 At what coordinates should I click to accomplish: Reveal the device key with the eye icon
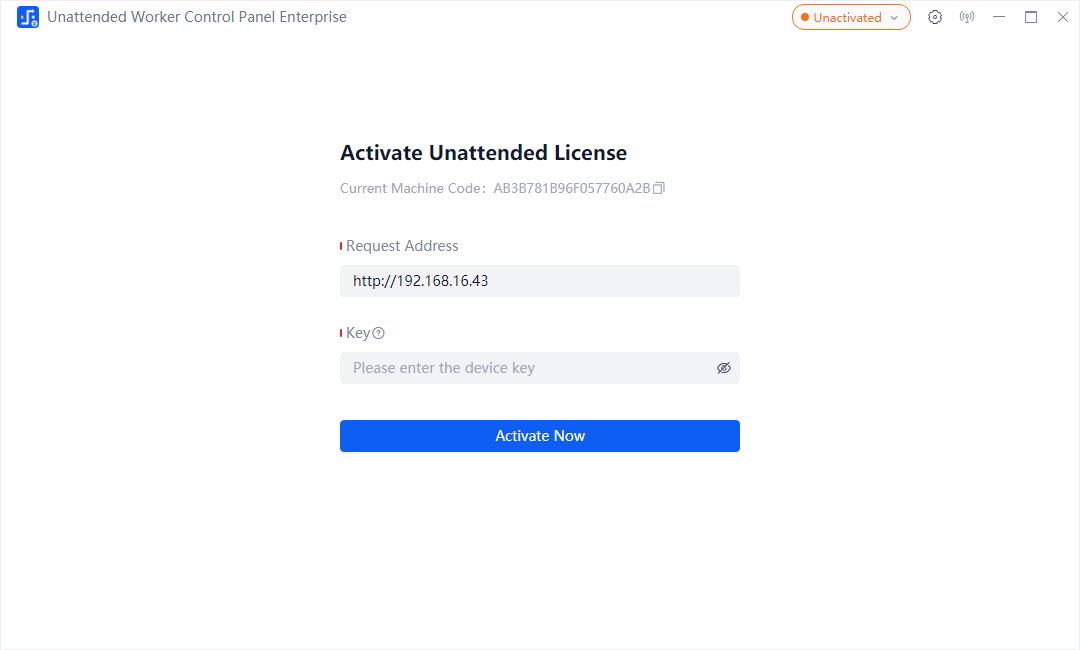coord(724,368)
